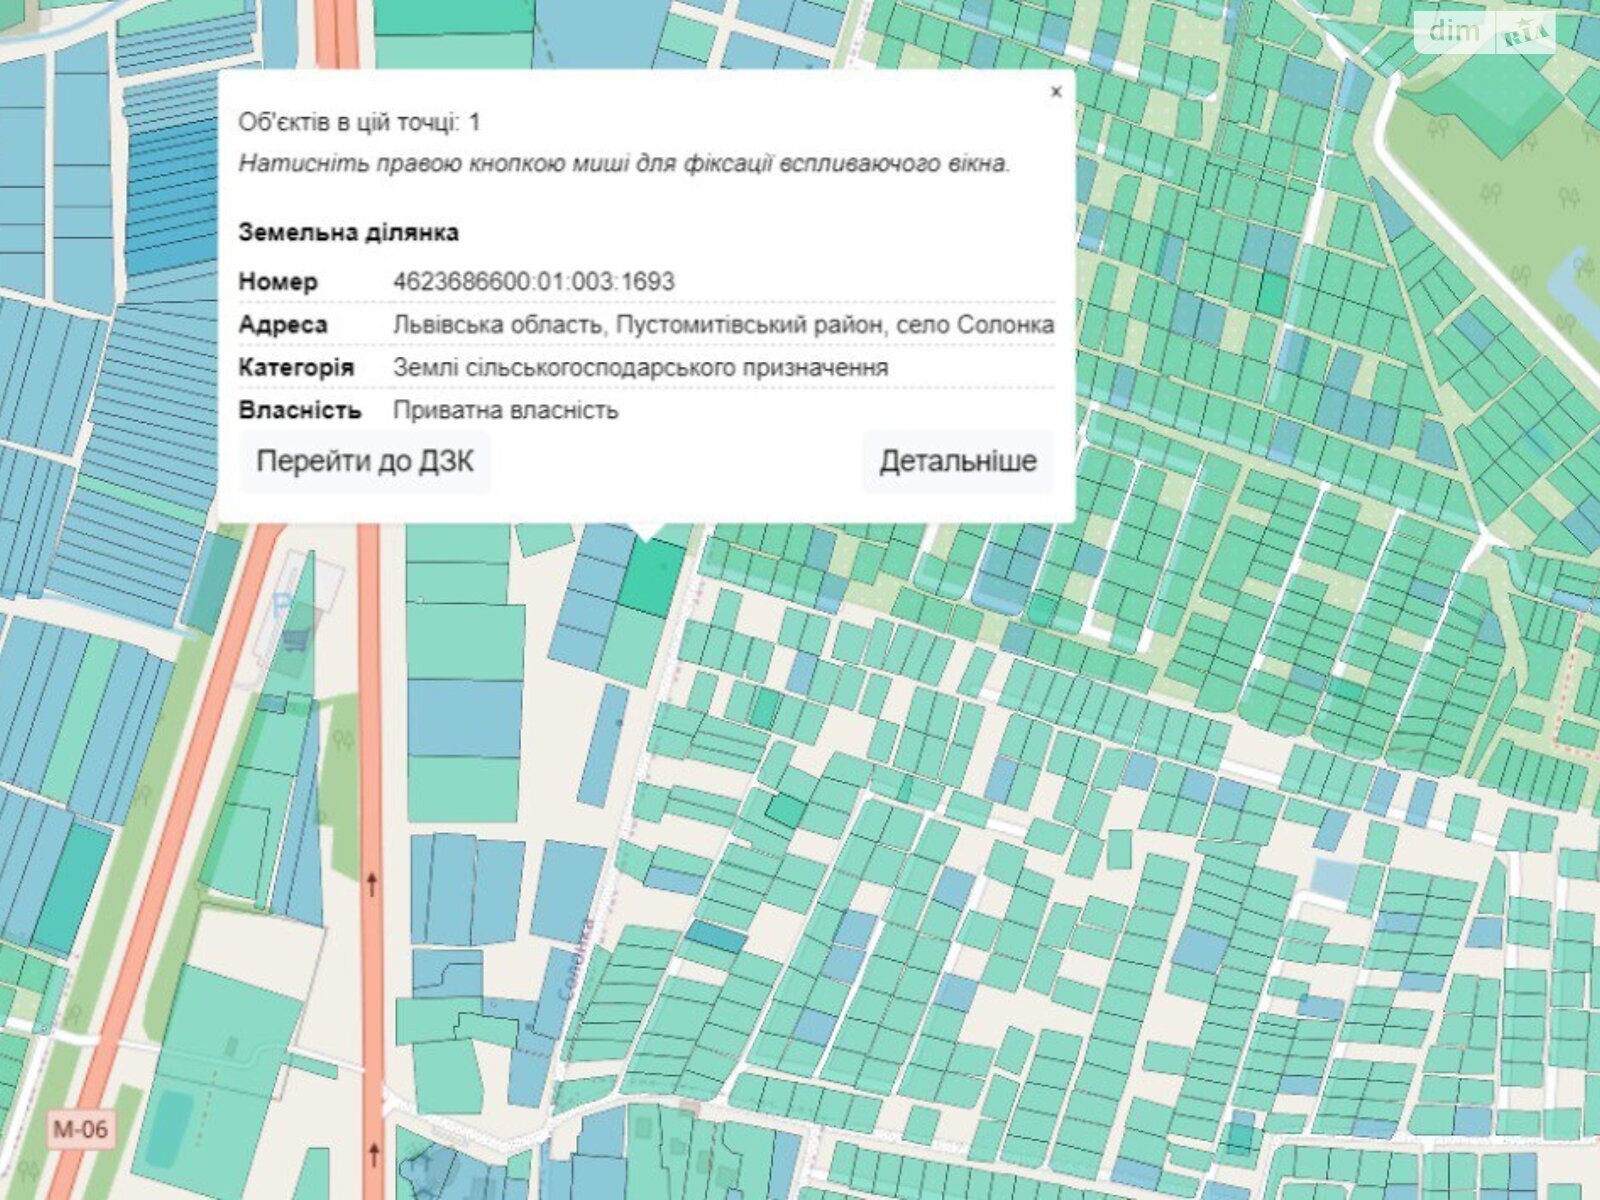Select category value 'Землі сільськогосподарського призначення'
The height and width of the screenshot is (1200, 1600).
coord(641,368)
